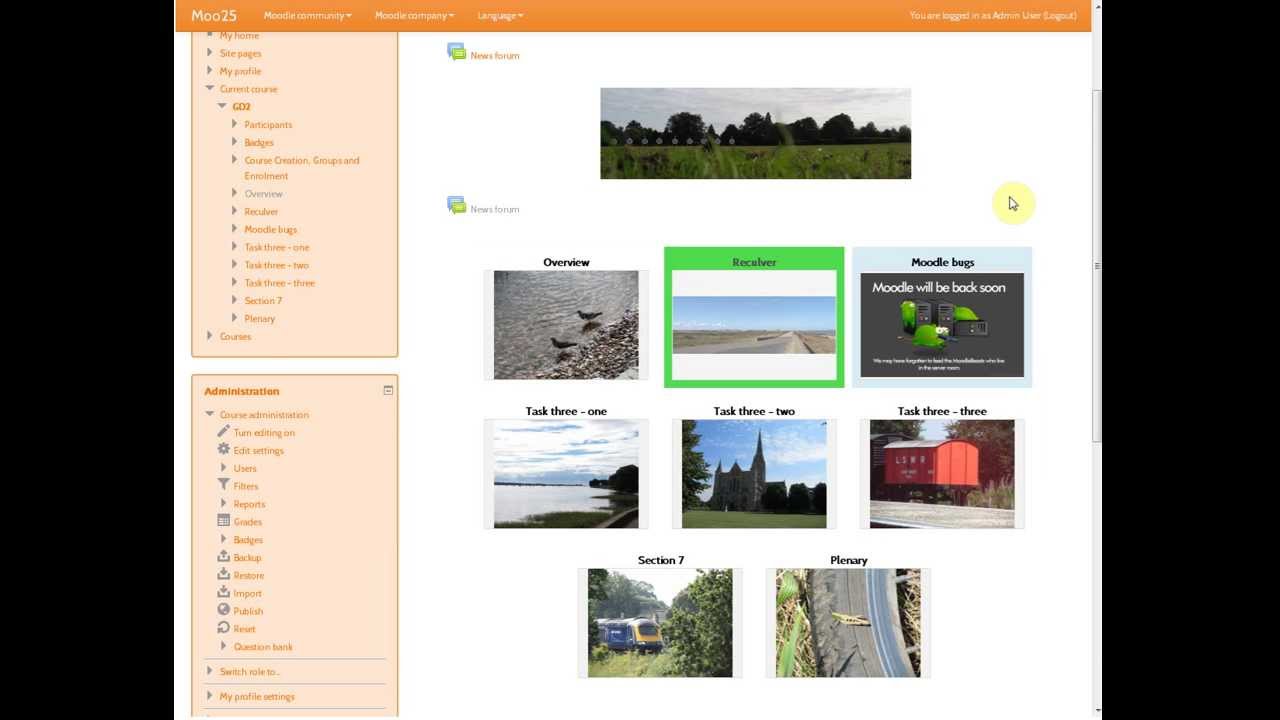Click the Grades table icon
The image size is (1280, 720).
(224, 521)
